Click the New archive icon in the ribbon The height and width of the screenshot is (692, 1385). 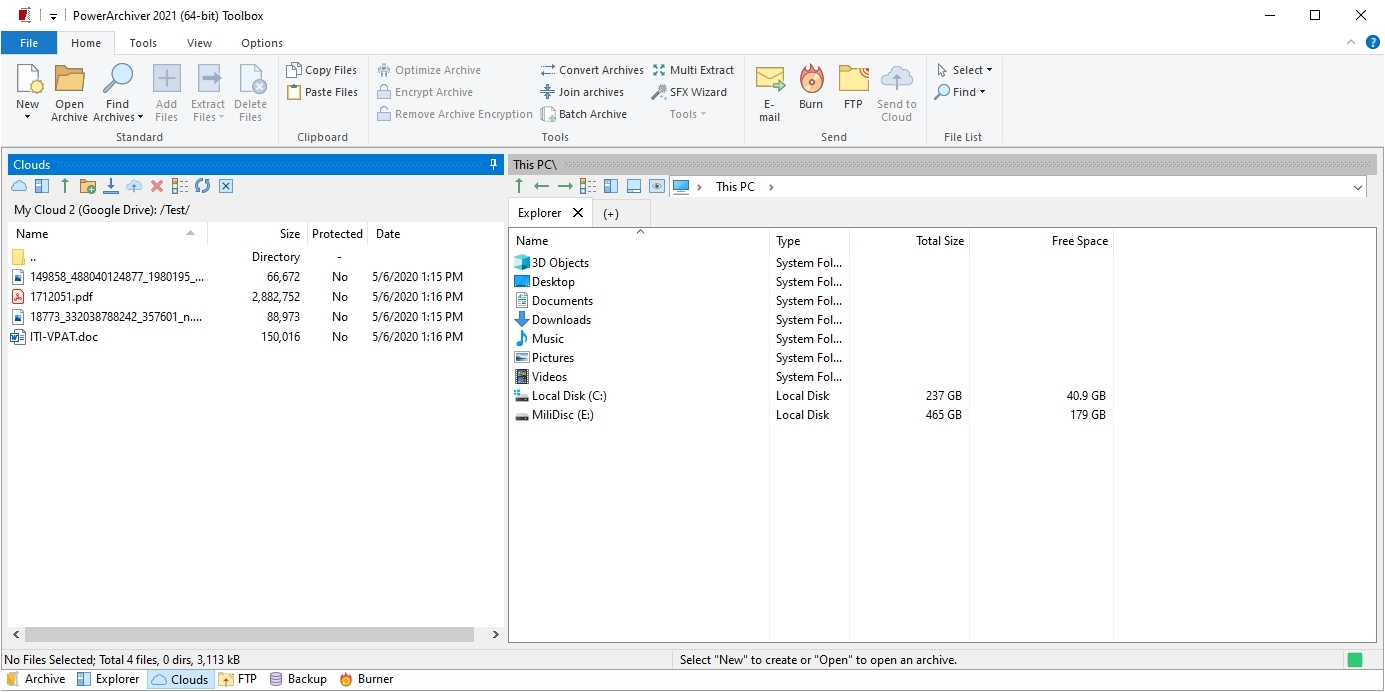point(28,79)
